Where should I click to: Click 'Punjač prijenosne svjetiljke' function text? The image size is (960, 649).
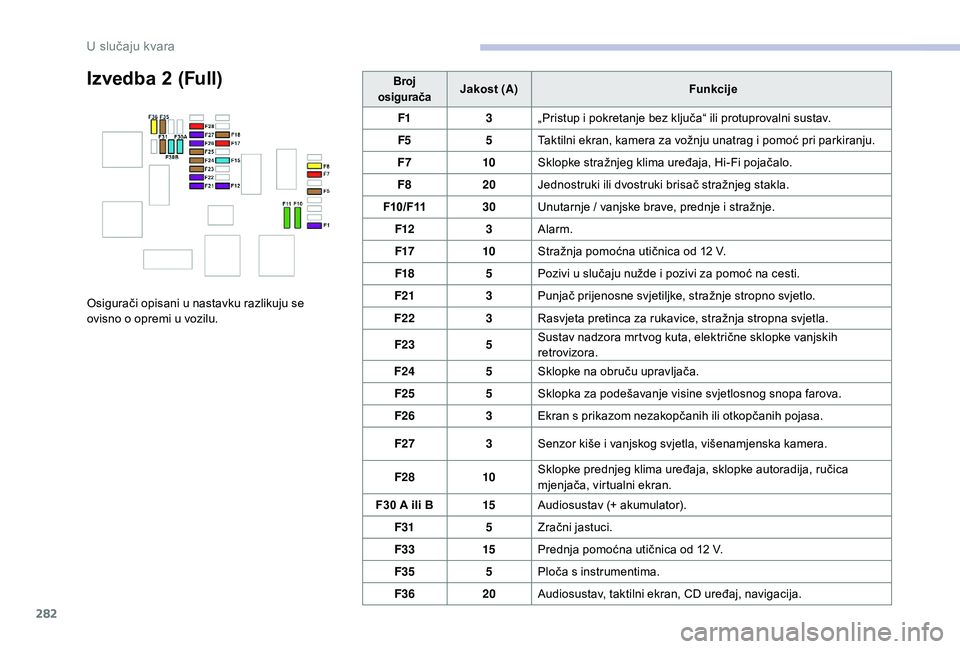[676, 296]
